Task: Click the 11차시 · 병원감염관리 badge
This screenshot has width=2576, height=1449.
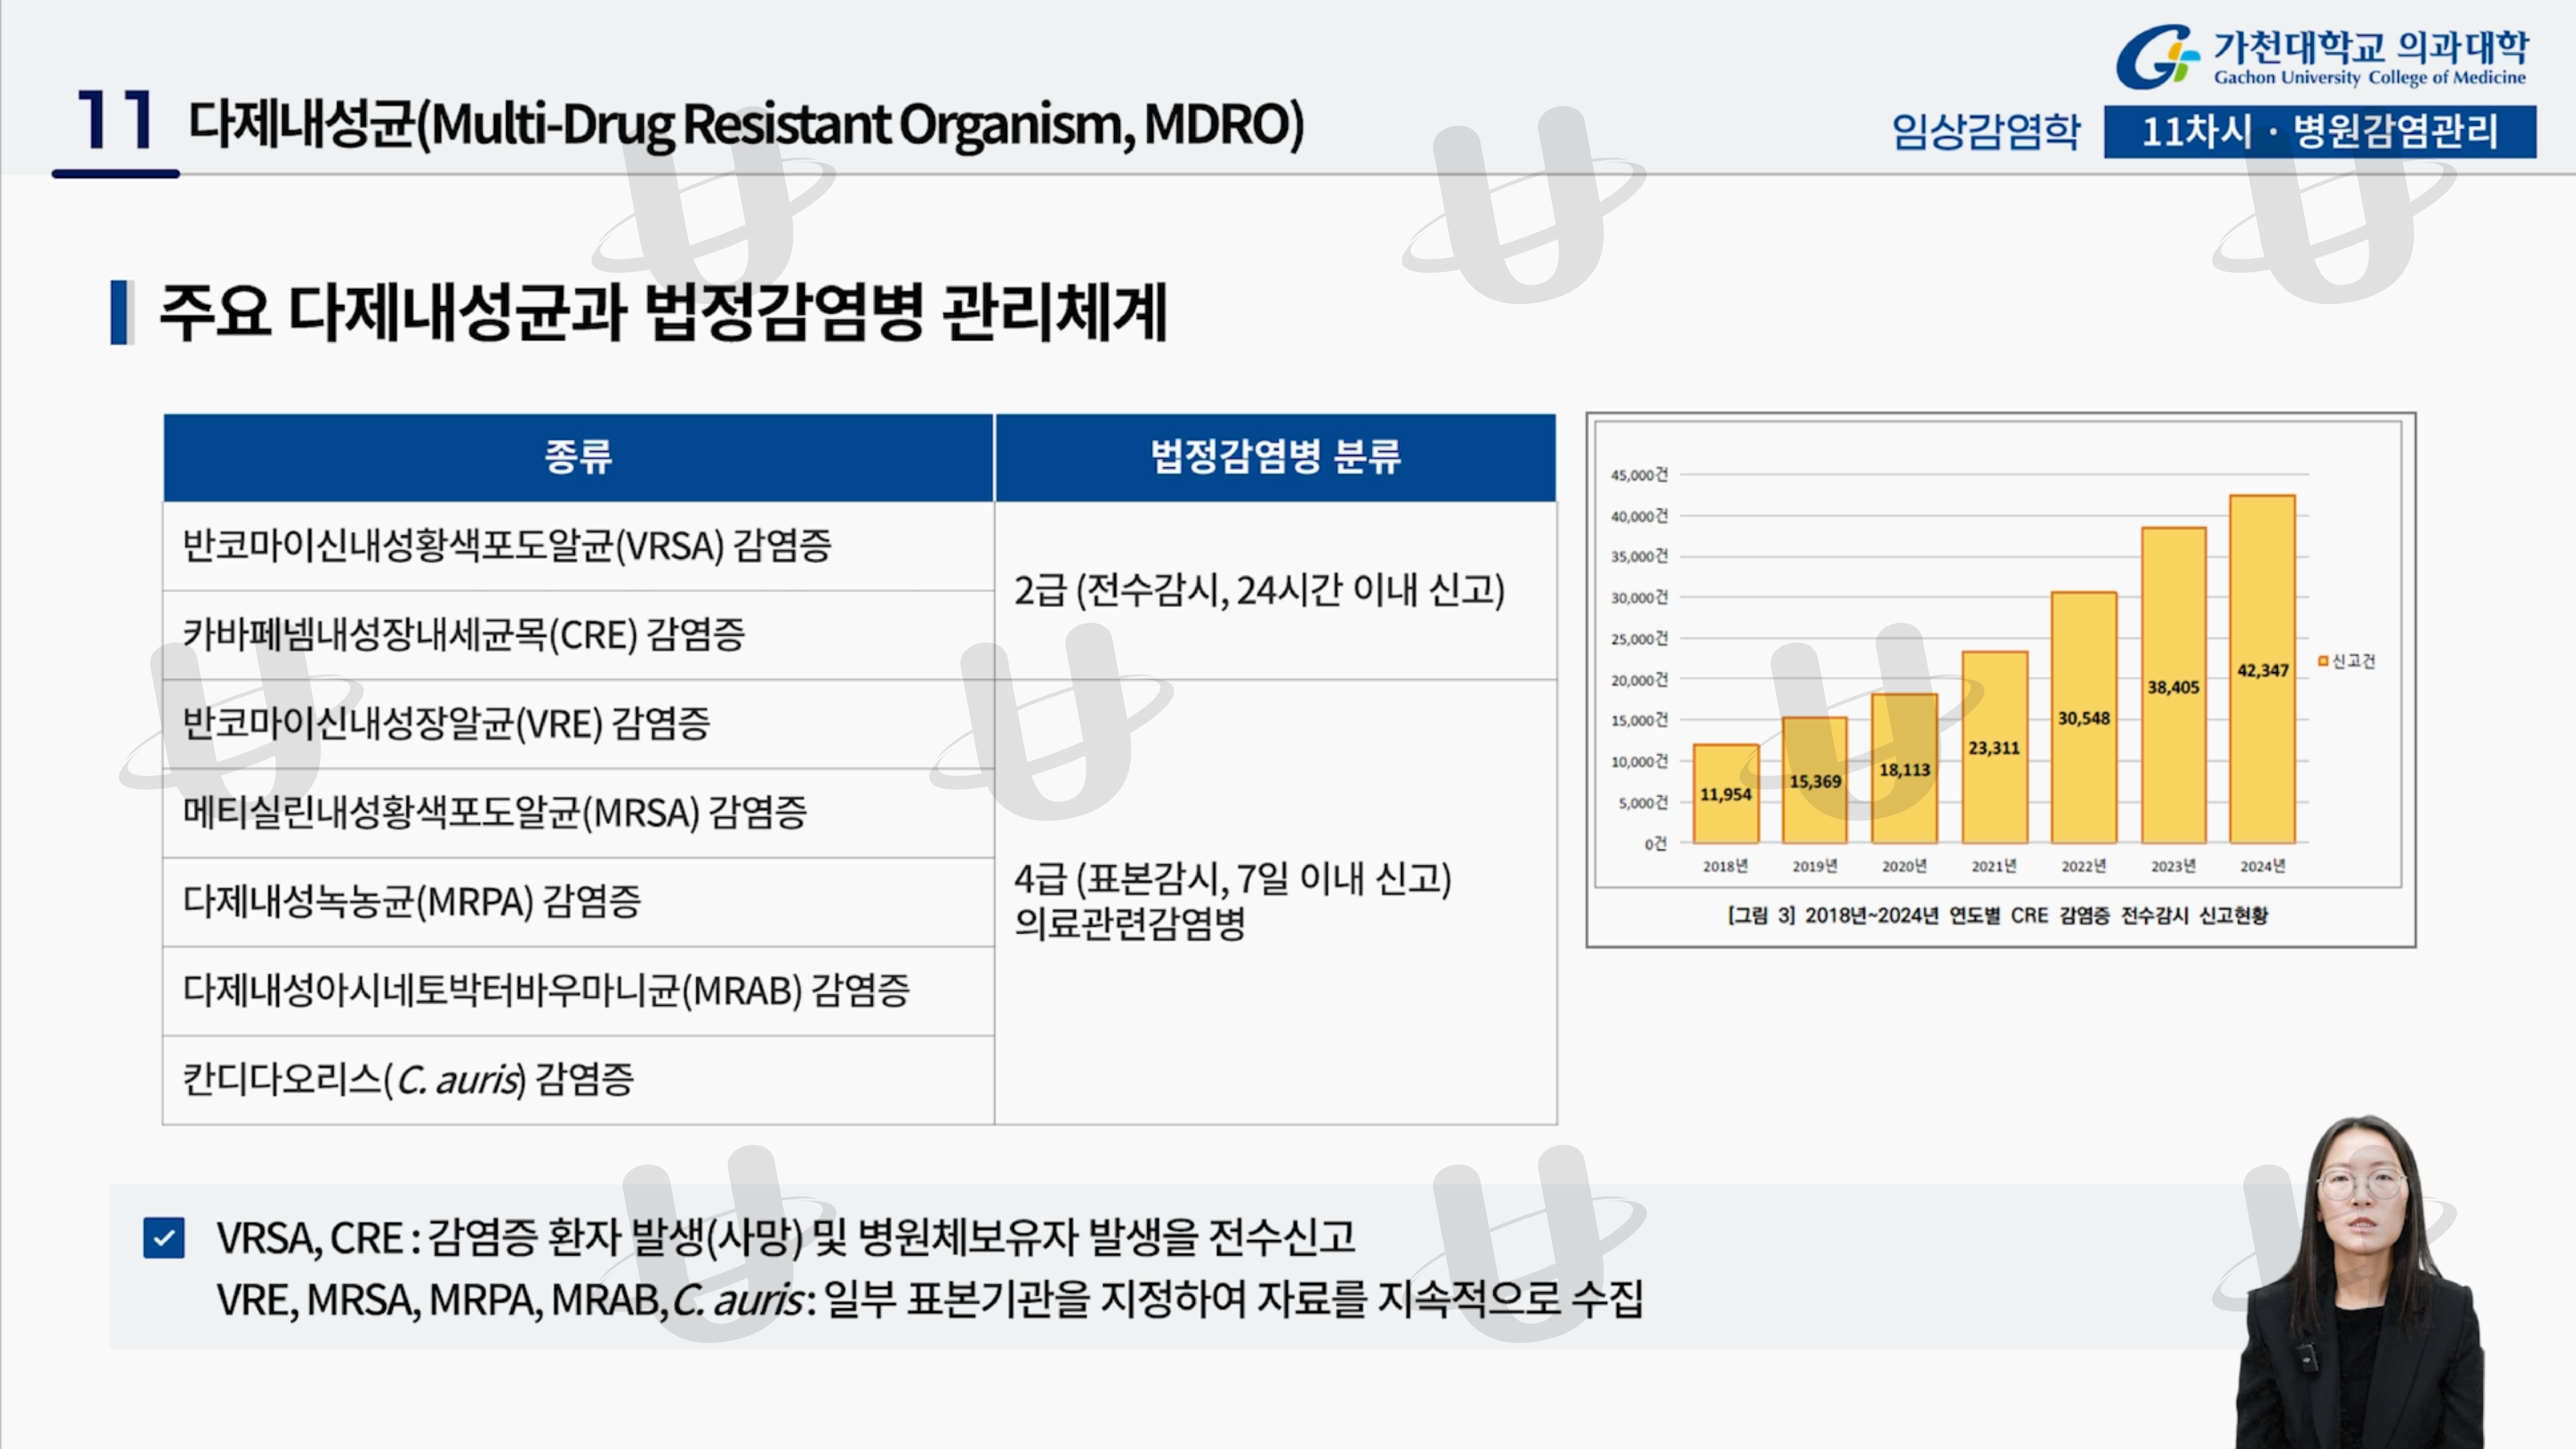Action: tap(2320, 132)
